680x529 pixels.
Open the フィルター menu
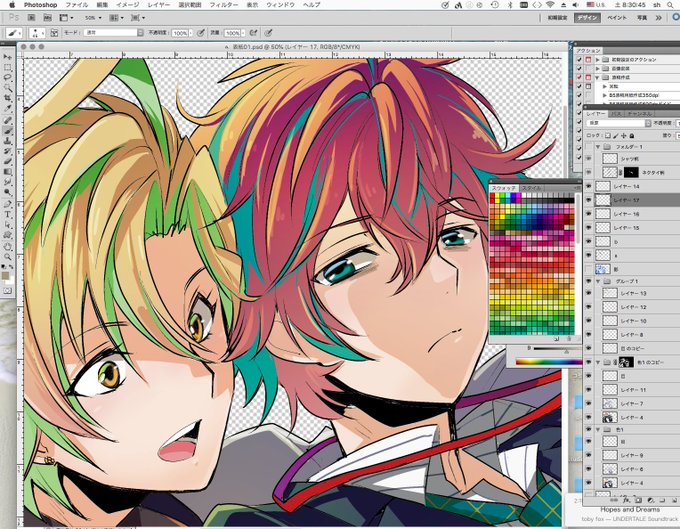pyautogui.click(x=224, y=5)
